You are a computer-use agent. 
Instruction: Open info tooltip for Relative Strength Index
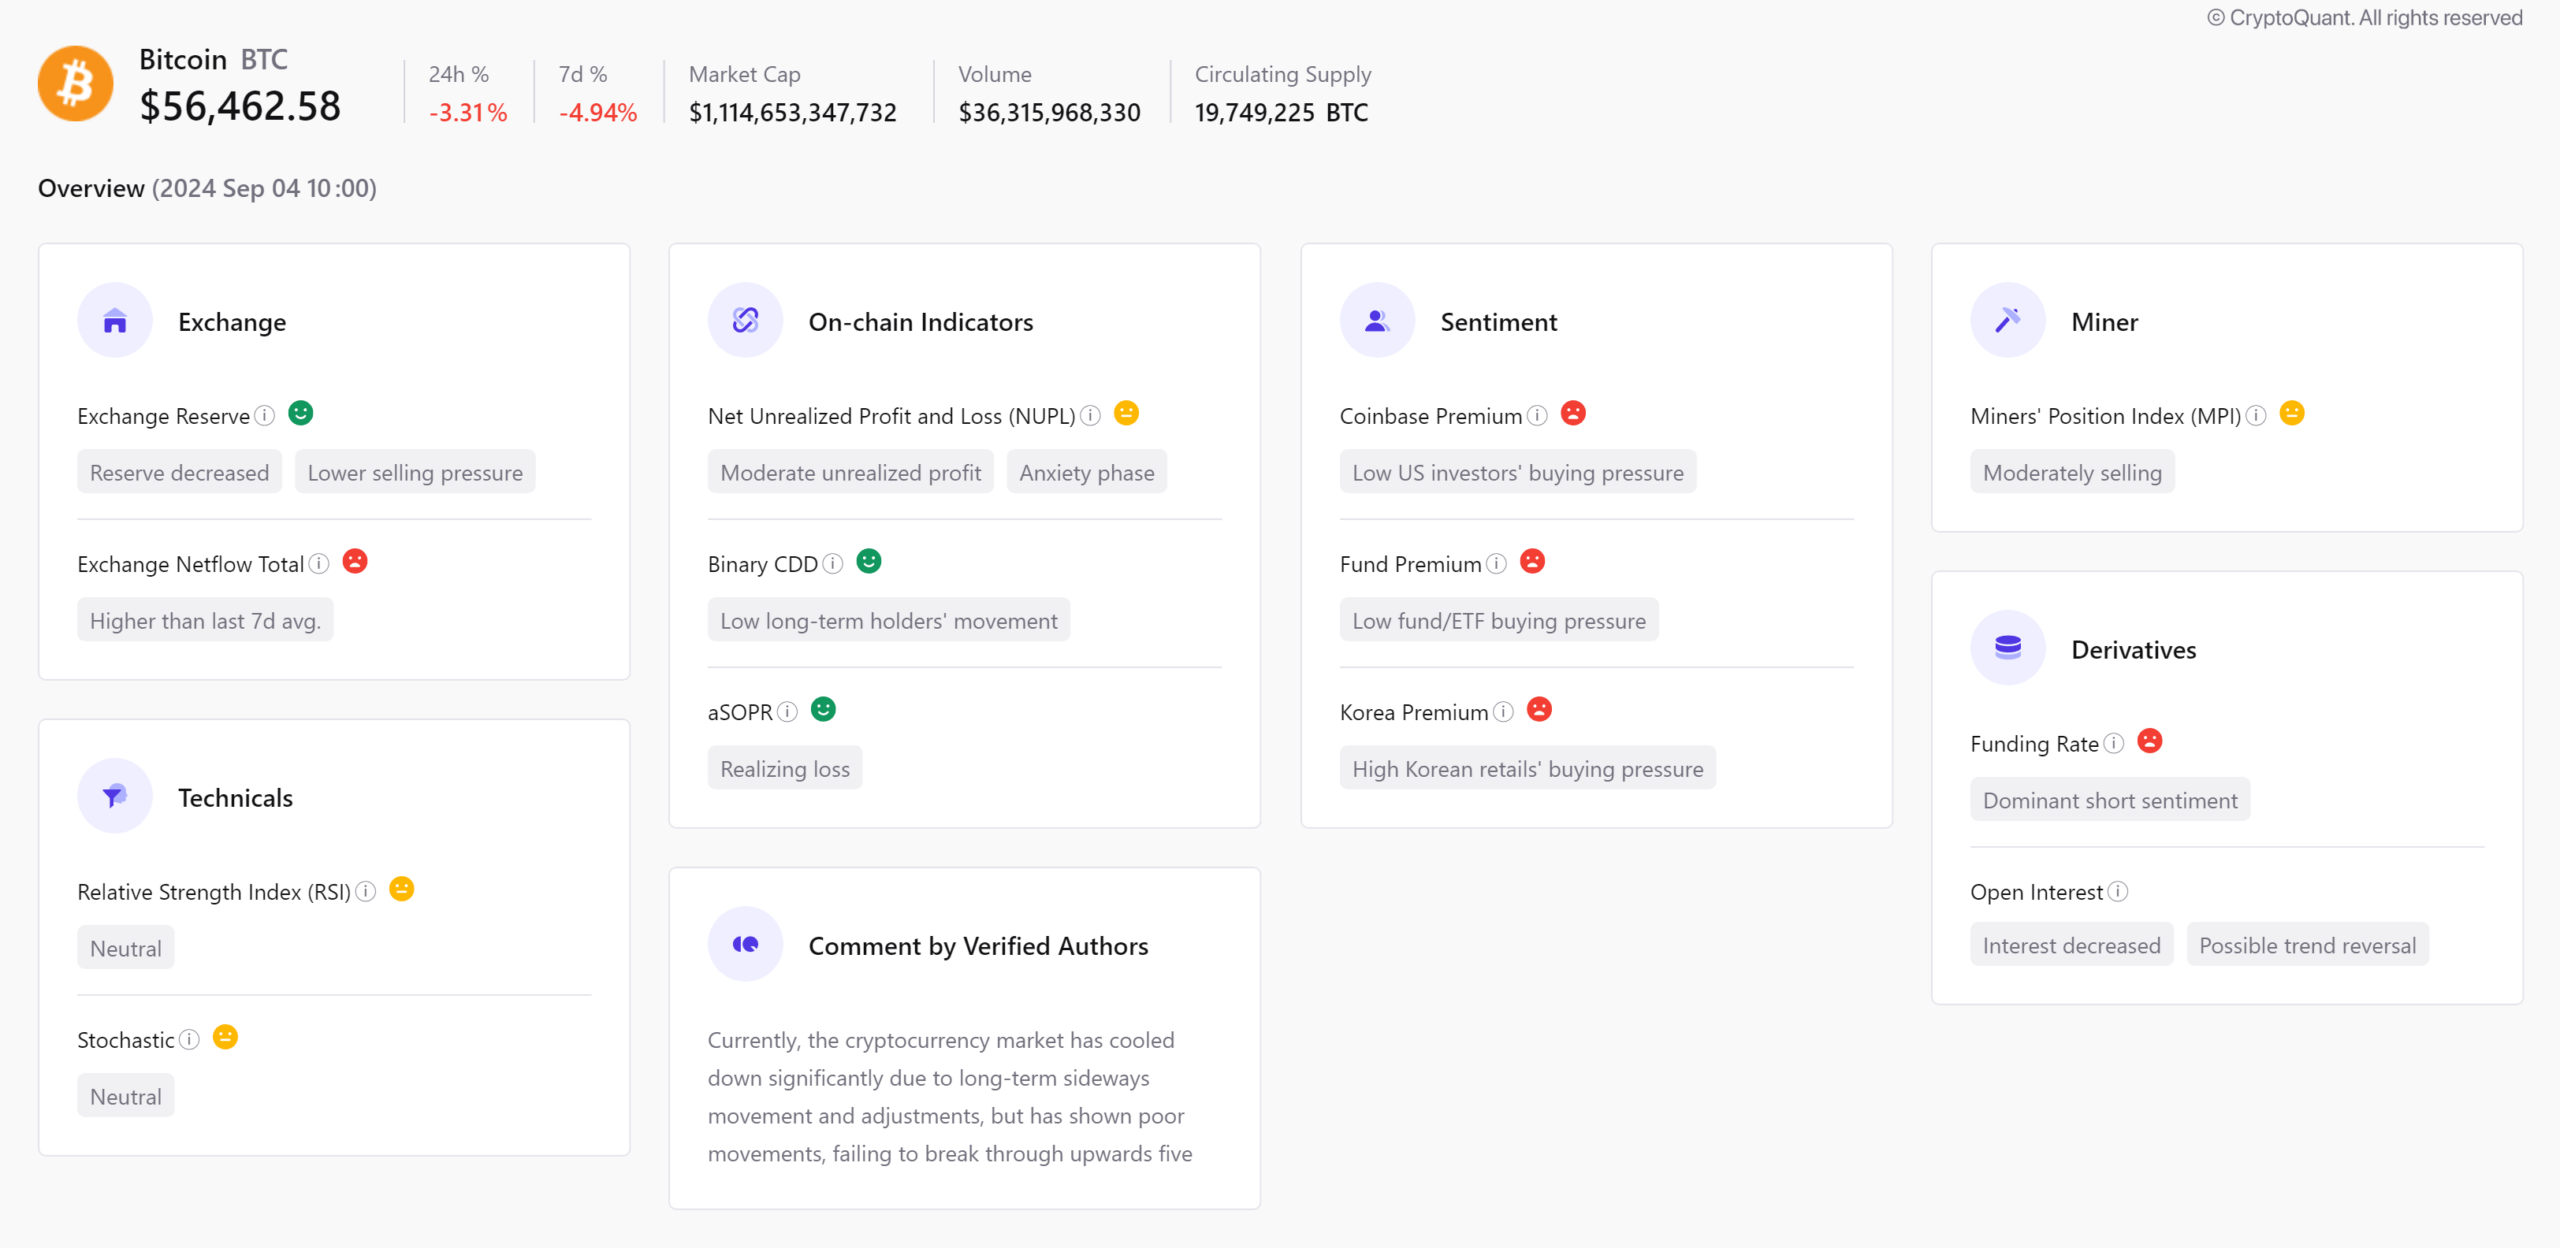click(x=366, y=891)
